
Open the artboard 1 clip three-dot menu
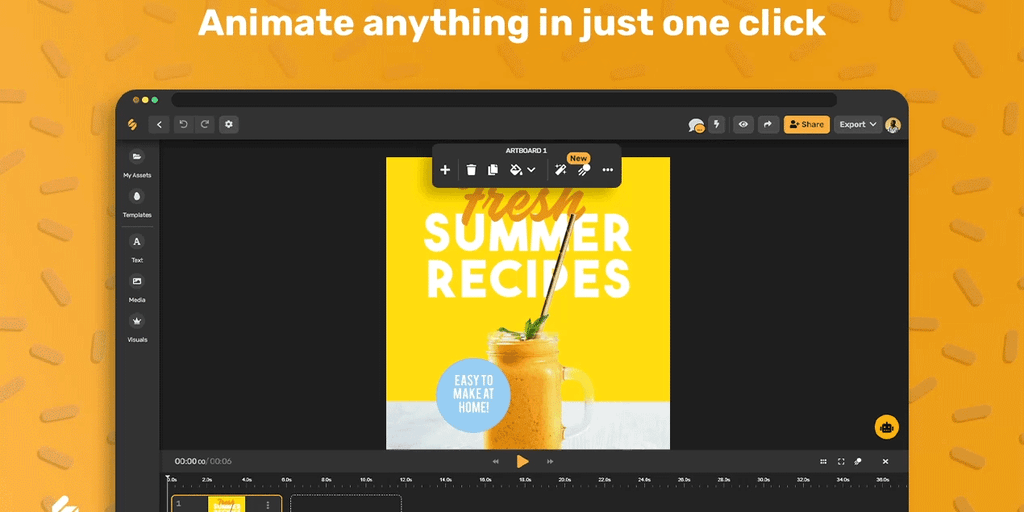pos(267,505)
